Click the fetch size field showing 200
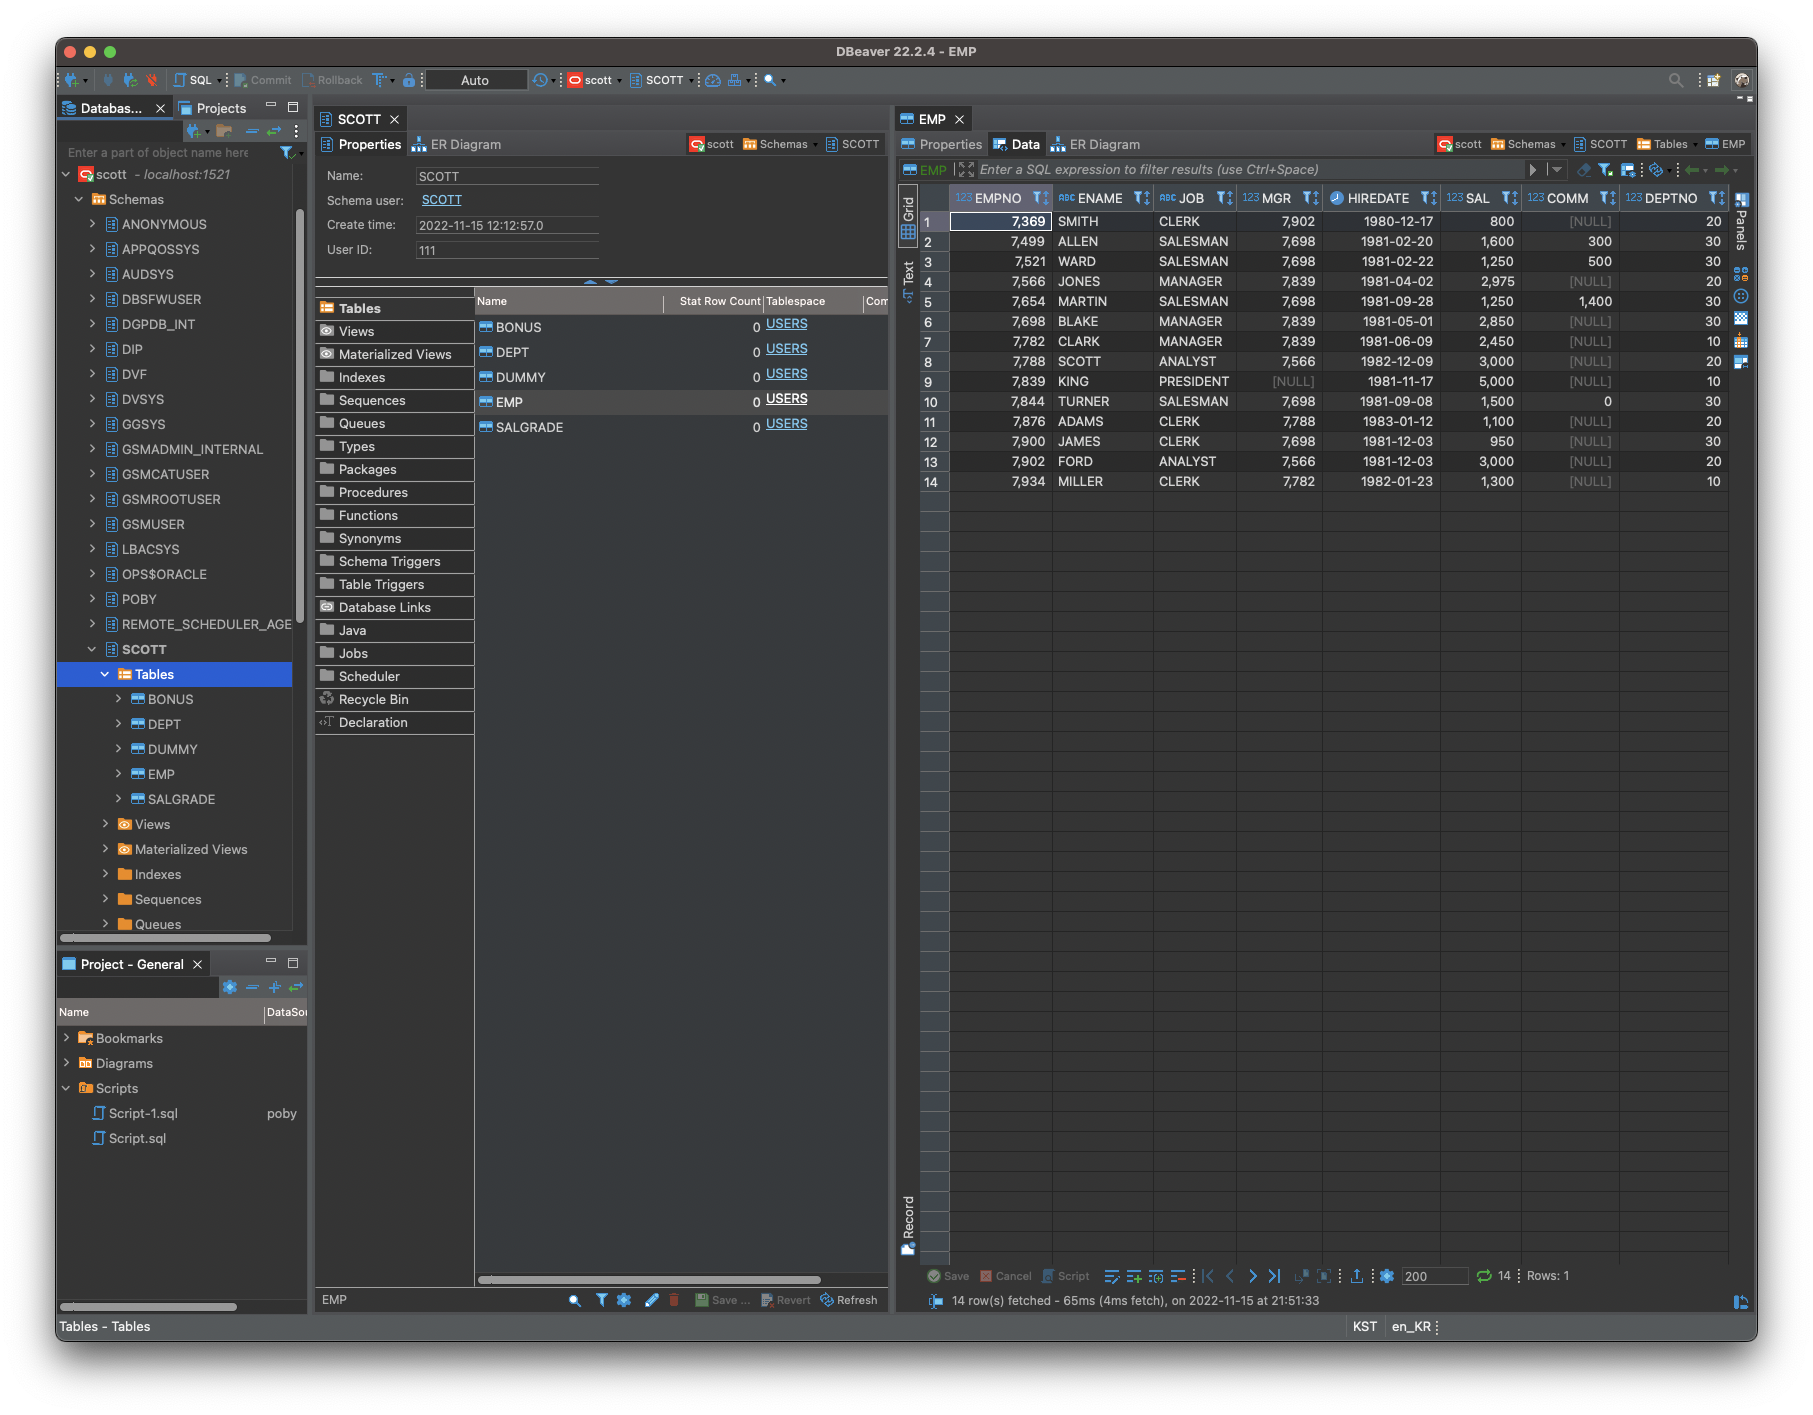Image resolution: width=1813 pixels, height=1415 pixels. point(1434,1276)
